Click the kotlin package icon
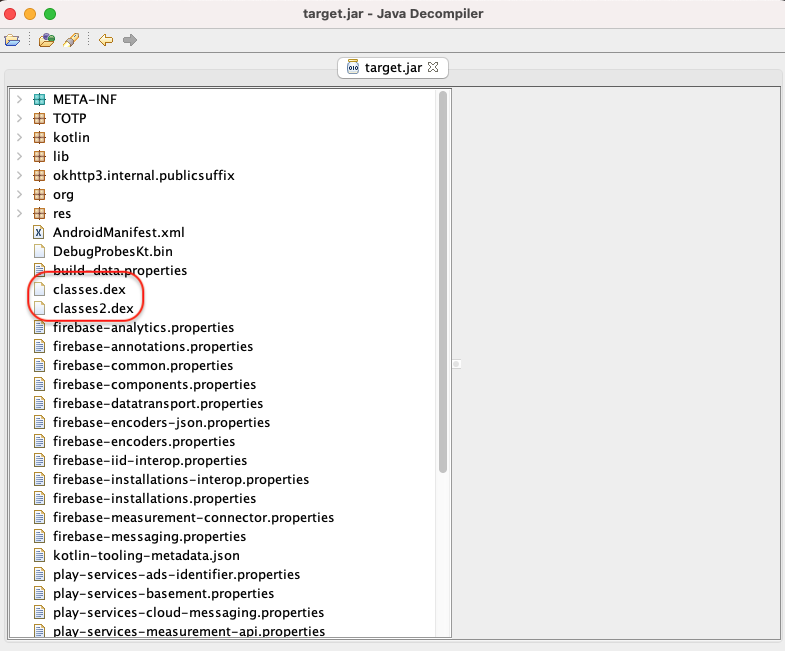Image resolution: width=785 pixels, height=651 pixels. point(39,137)
